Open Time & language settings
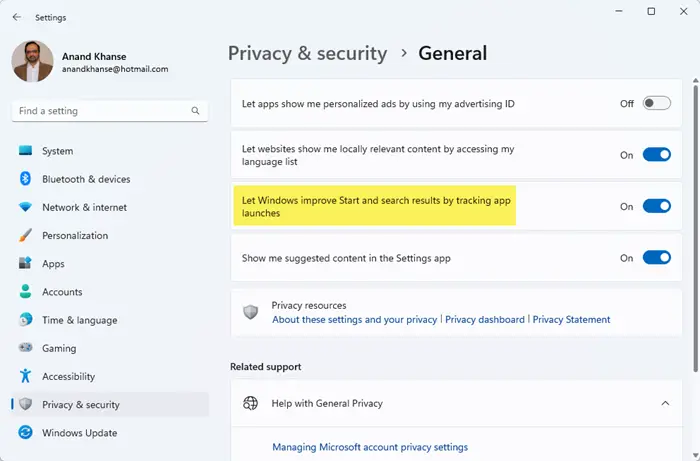Screen dimensions: 700x461 (110, 320)
